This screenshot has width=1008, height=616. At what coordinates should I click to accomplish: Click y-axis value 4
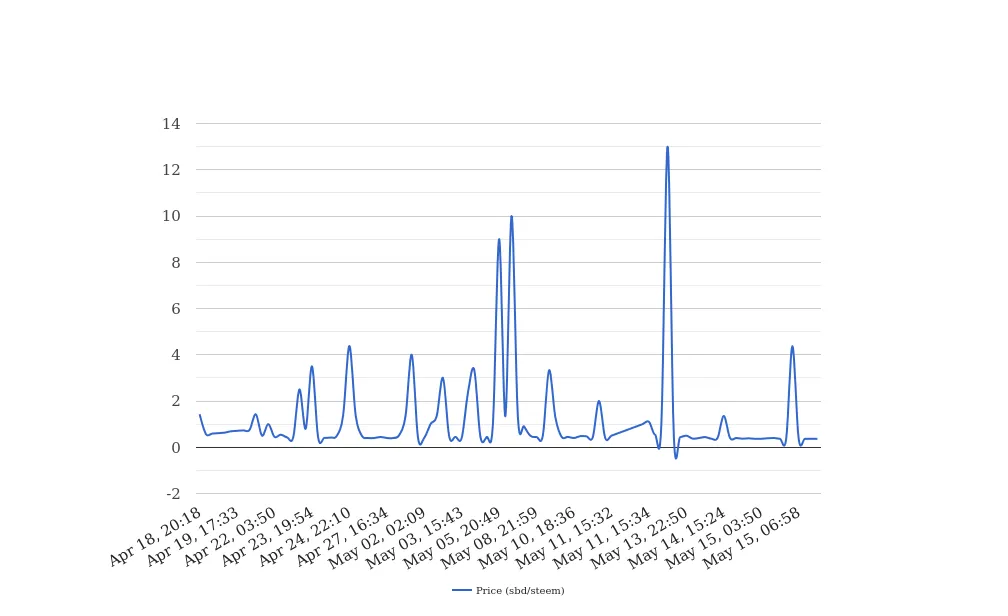176,355
